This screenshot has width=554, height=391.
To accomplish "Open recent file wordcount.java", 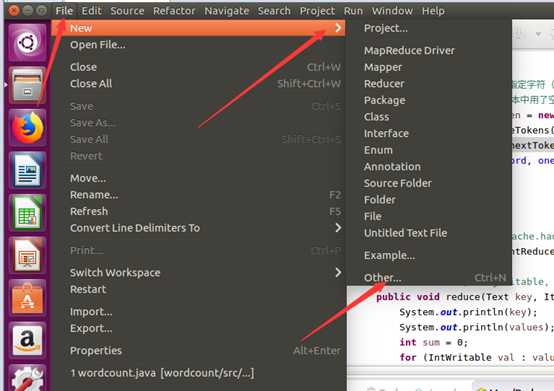I will click(x=162, y=373).
